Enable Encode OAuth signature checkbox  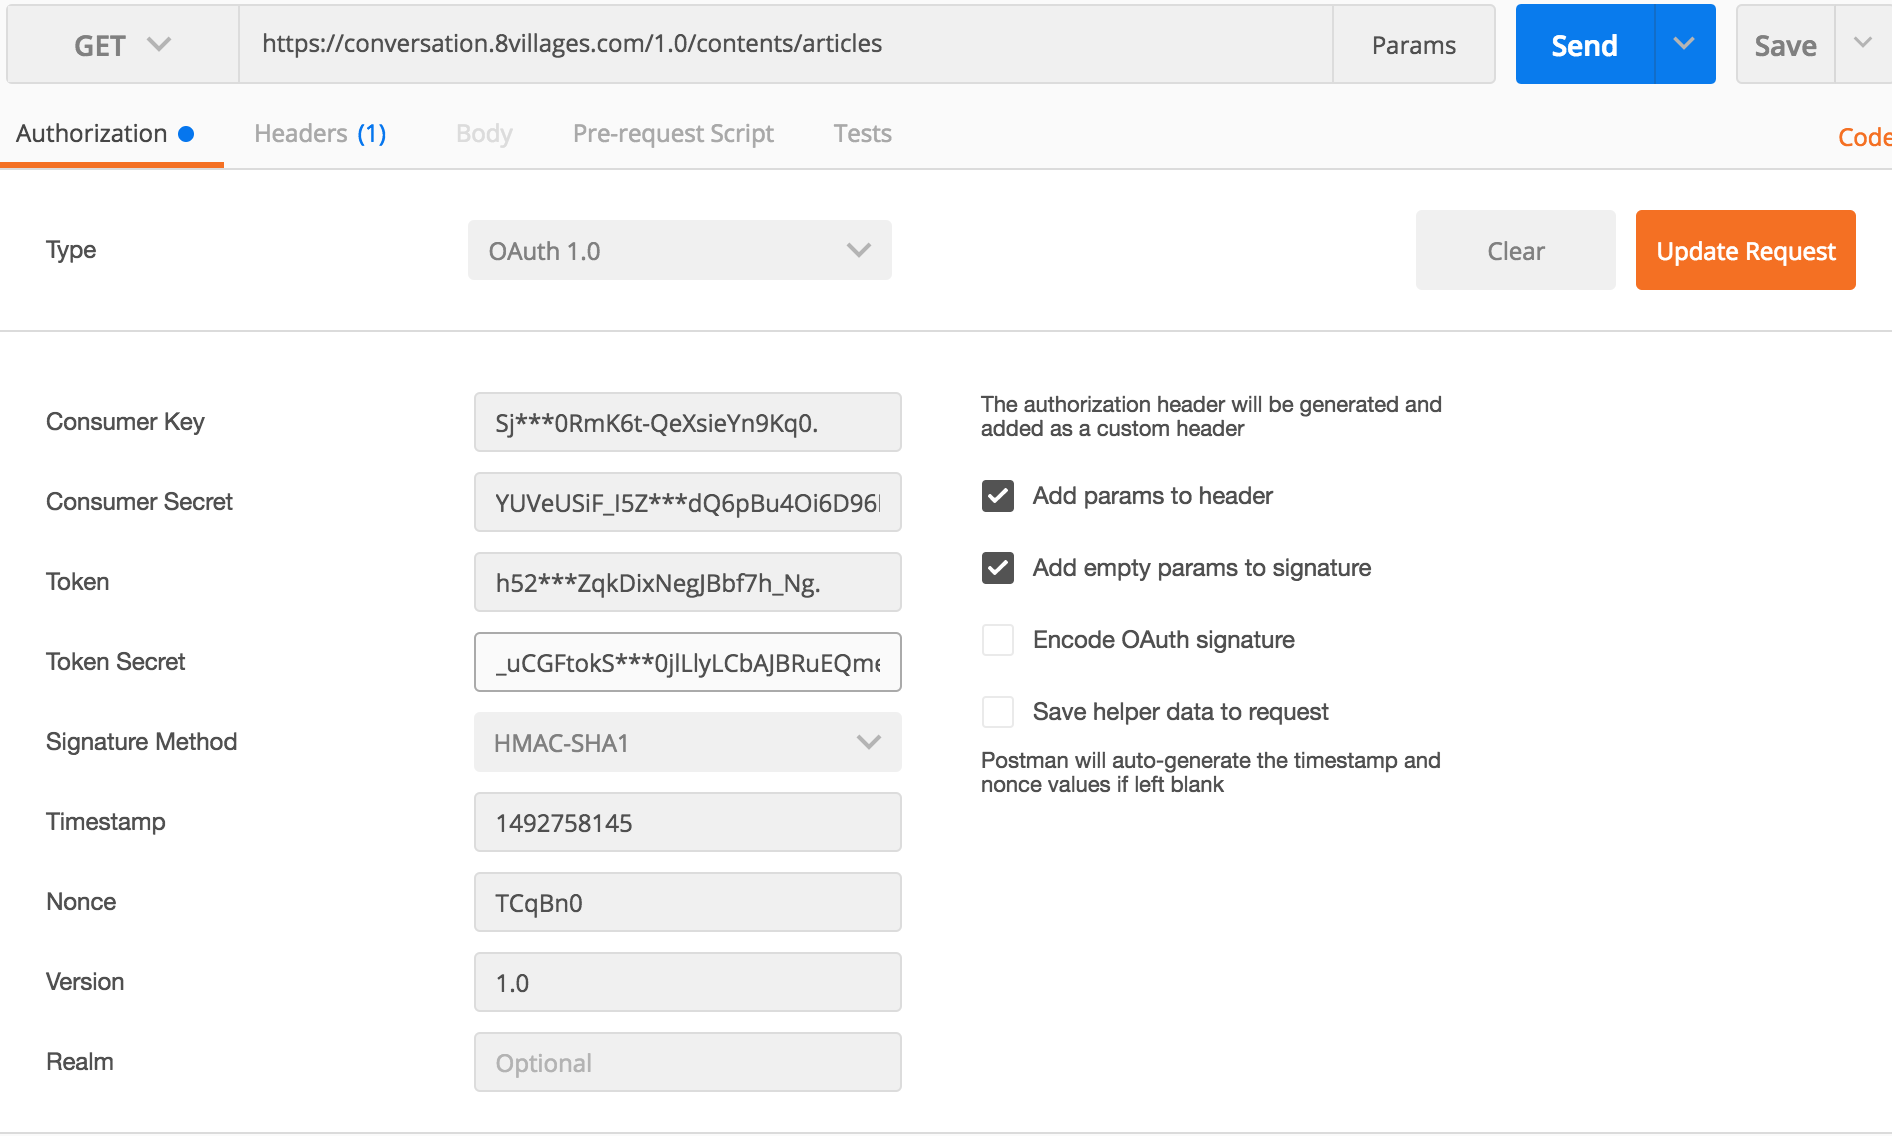coord(998,640)
